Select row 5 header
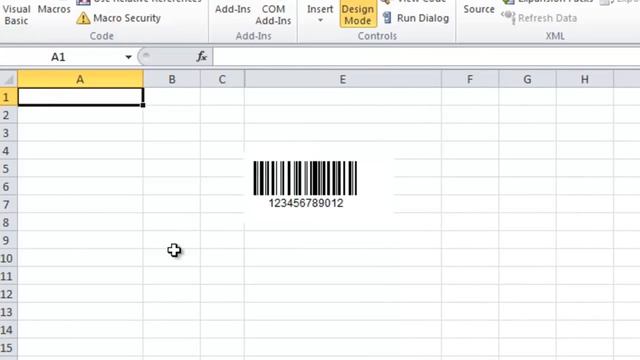This screenshot has width=640, height=360. [x=9, y=169]
